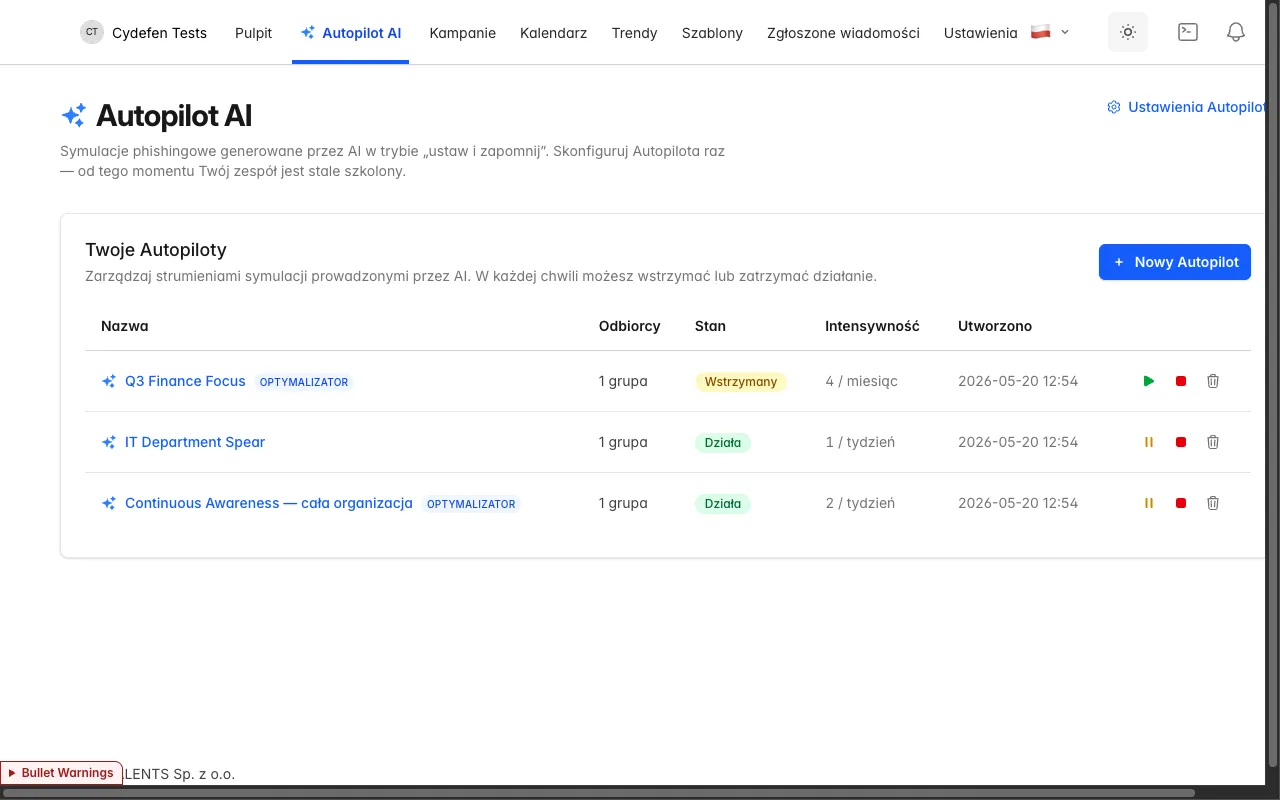1280x800 pixels.
Task: Stop the Continuous Awareness autopilot
Action: click(1181, 503)
